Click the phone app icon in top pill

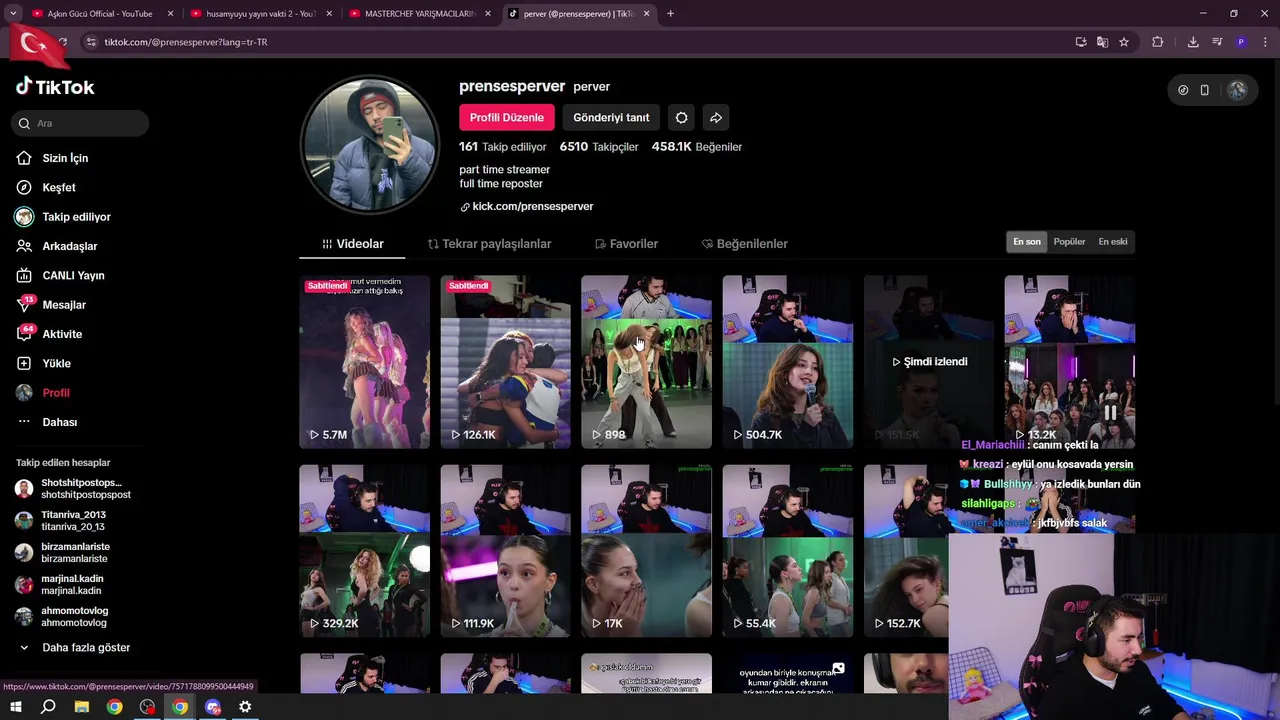tap(1205, 90)
